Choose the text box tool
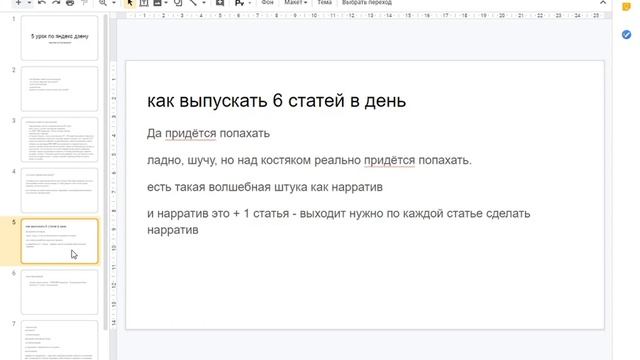Screen dimensions: 640x360 coord(144,2)
